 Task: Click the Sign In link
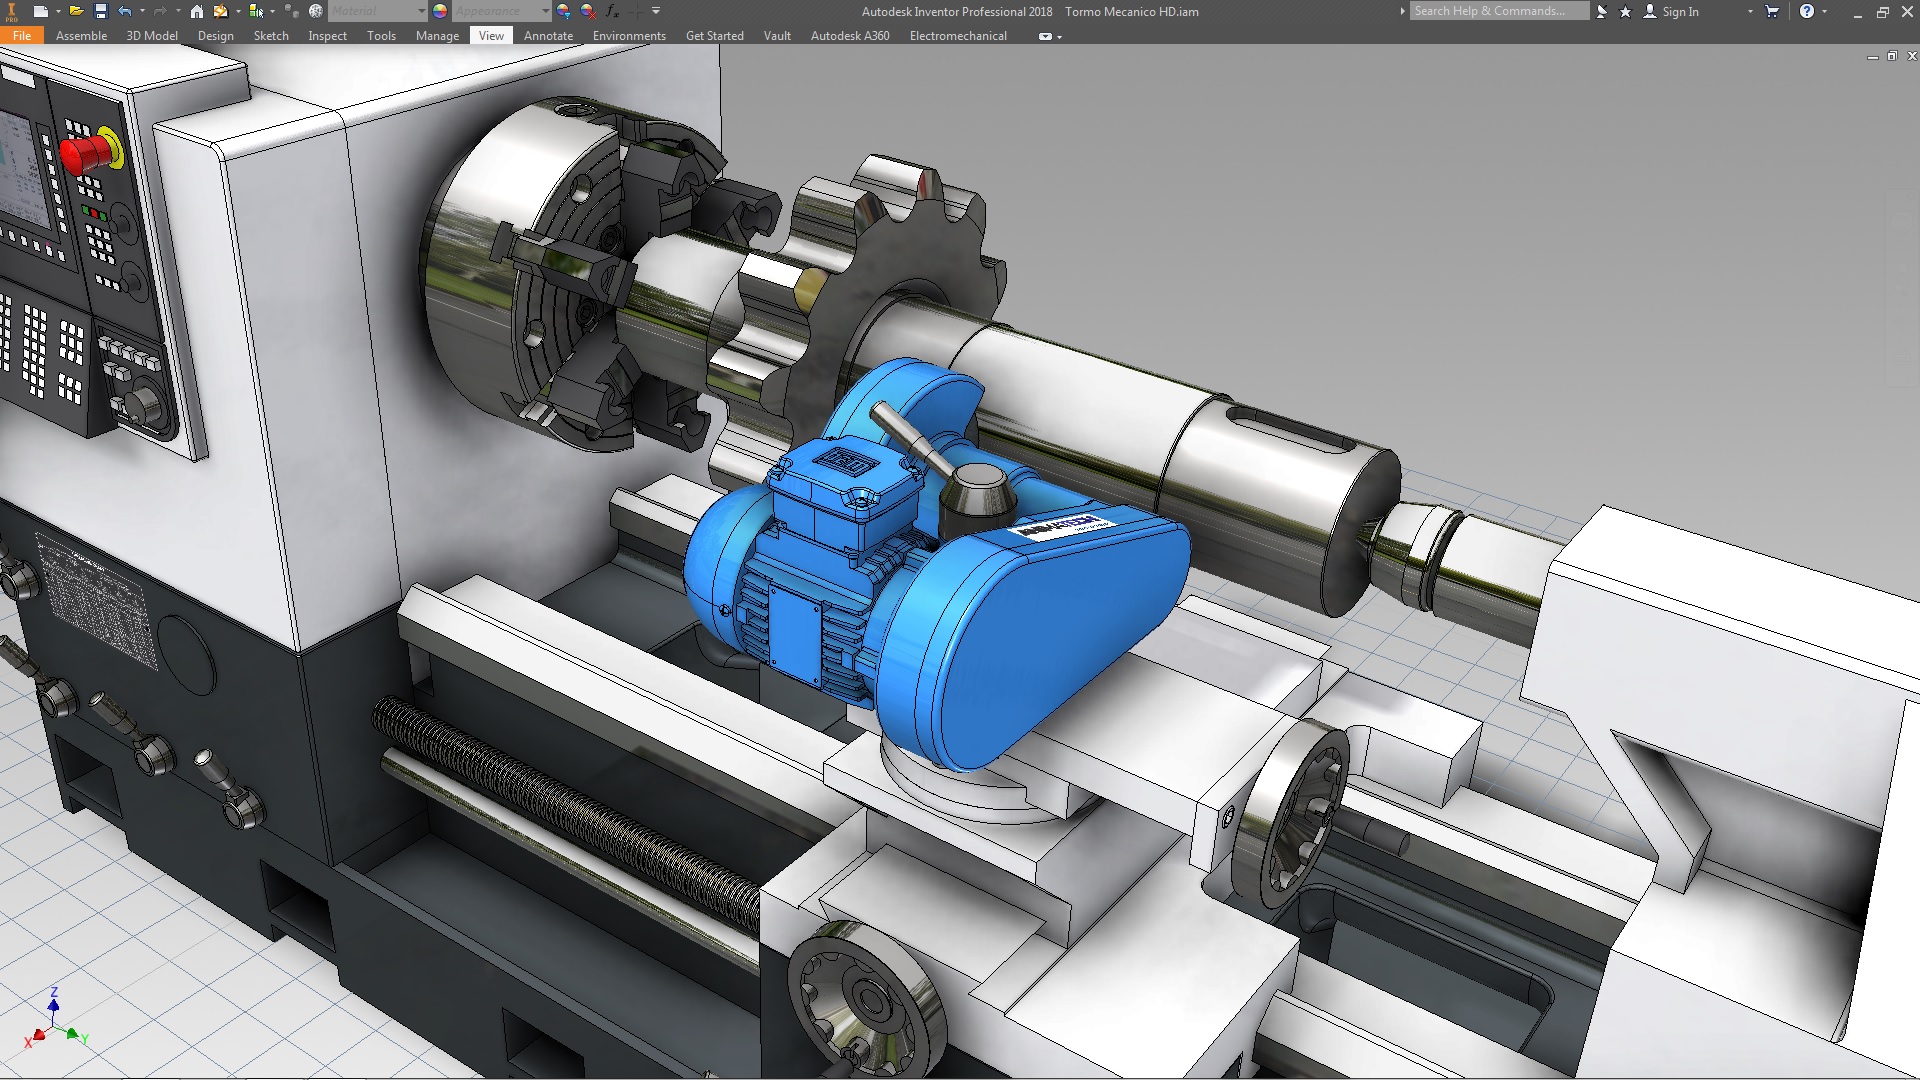pyautogui.click(x=1680, y=12)
